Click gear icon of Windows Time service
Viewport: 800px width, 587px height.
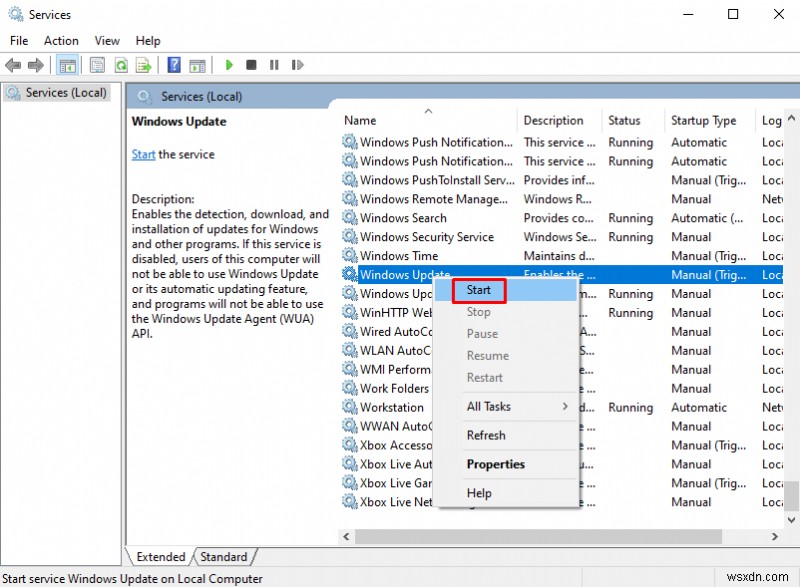(349, 256)
